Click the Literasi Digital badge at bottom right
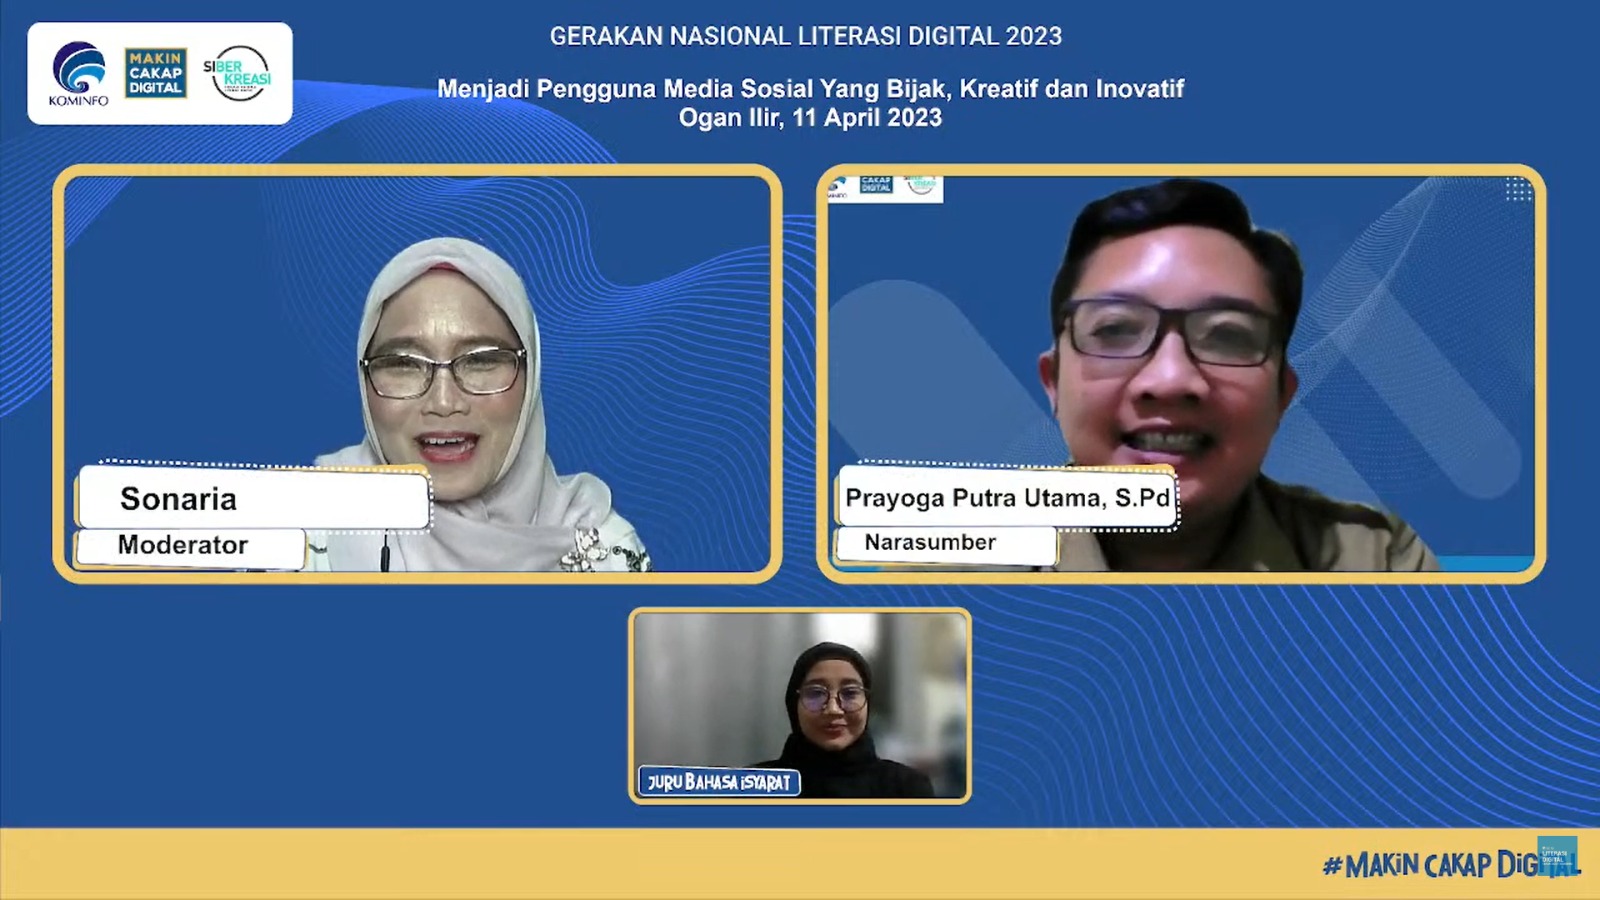 pyautogui.click(x=1557, y=857)
